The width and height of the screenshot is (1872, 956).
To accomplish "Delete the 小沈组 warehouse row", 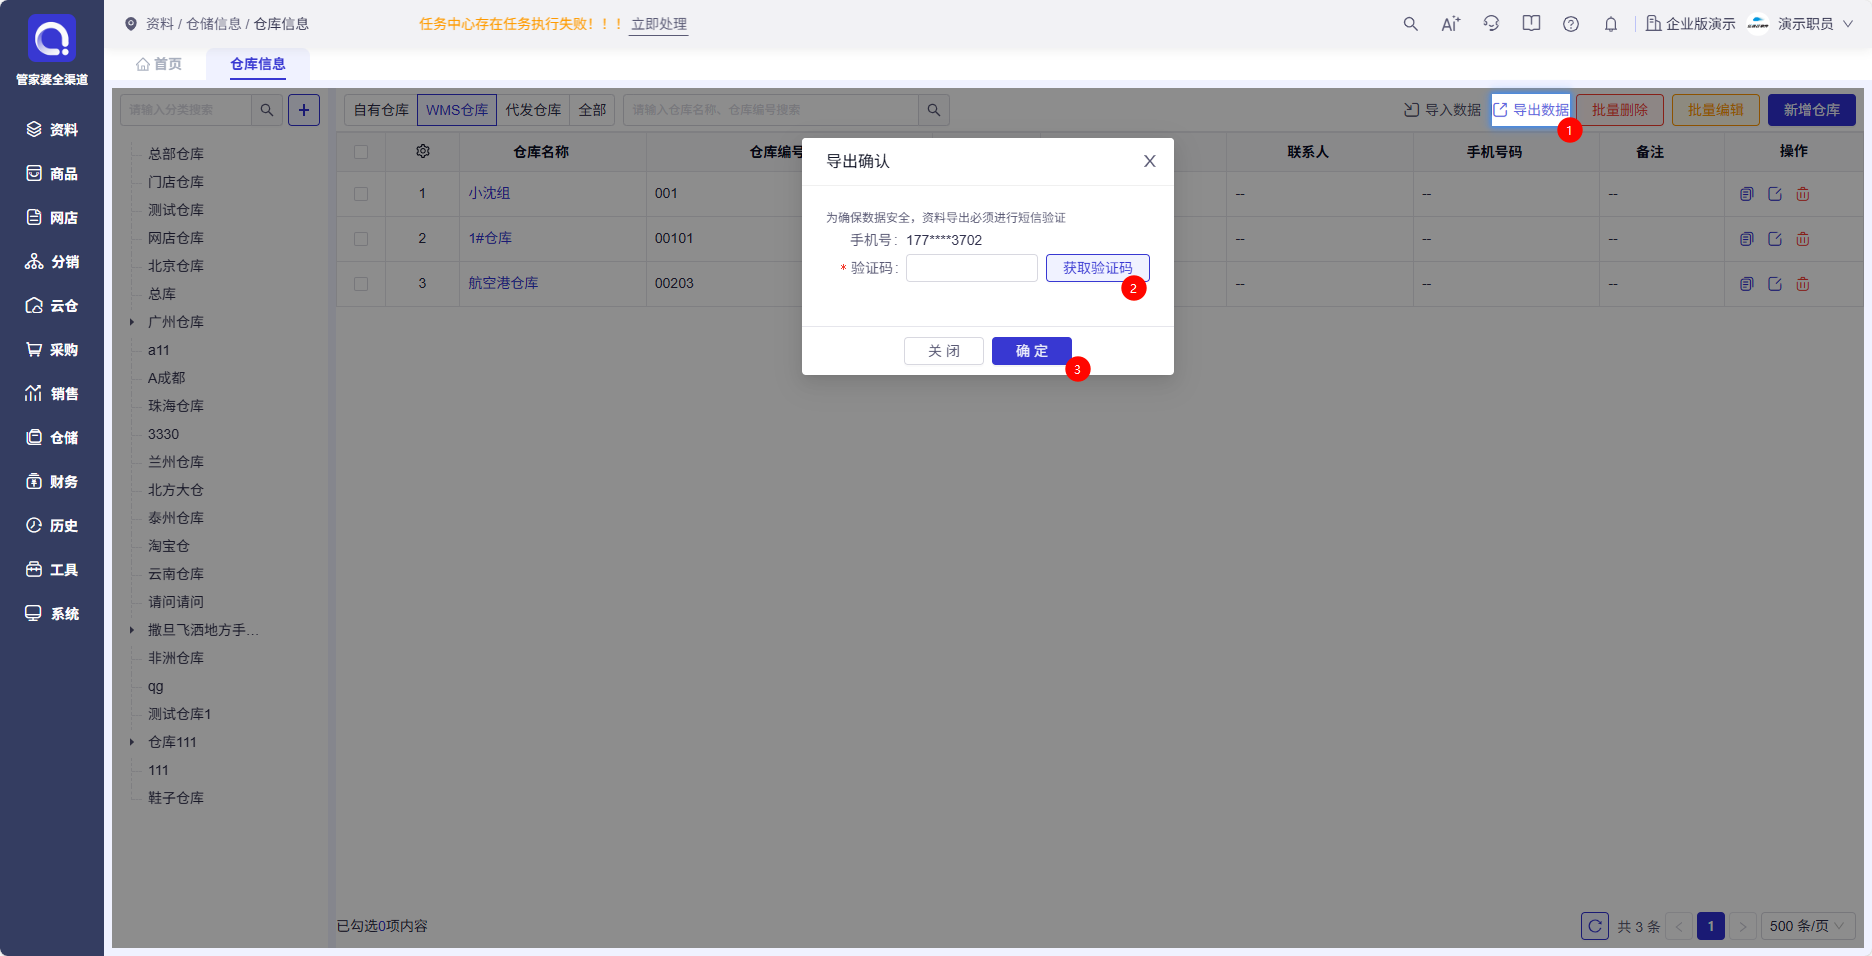I will pos(1803,194).
